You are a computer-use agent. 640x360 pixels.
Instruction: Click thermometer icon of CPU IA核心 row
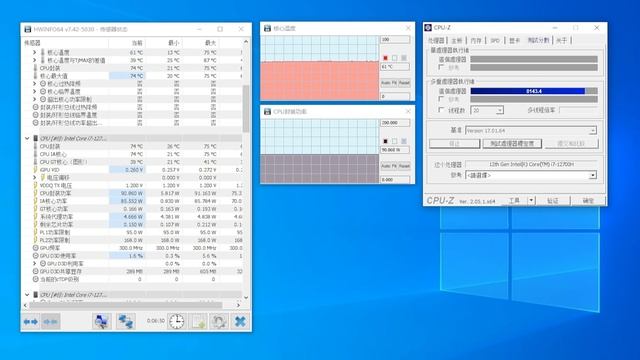pos(36,154)
